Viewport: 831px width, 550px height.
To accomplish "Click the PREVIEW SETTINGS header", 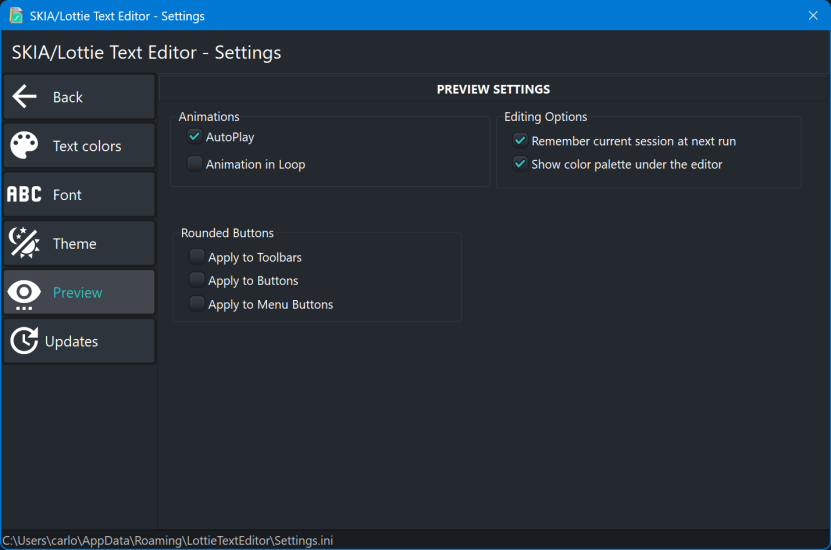I will tap(493, 90).
